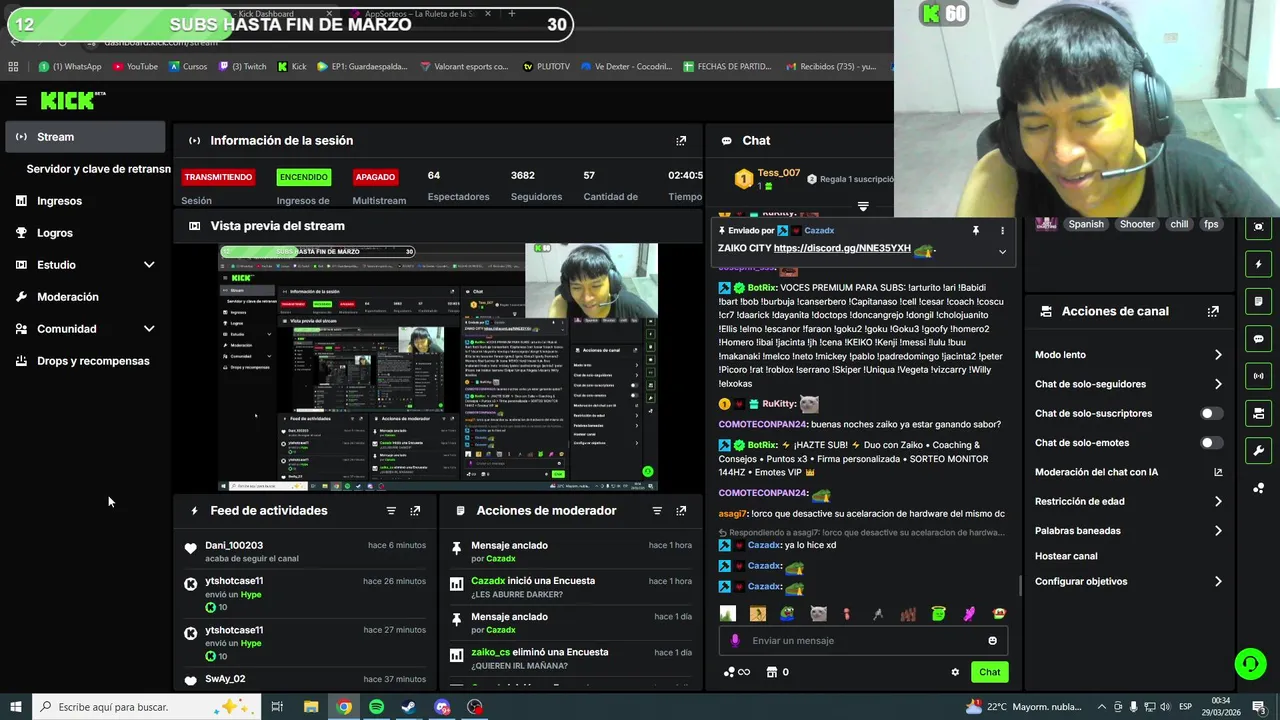Open the hamburger menu beside the Kick logo
This screenshot has width=1280, height=720.
coord(21,100)
